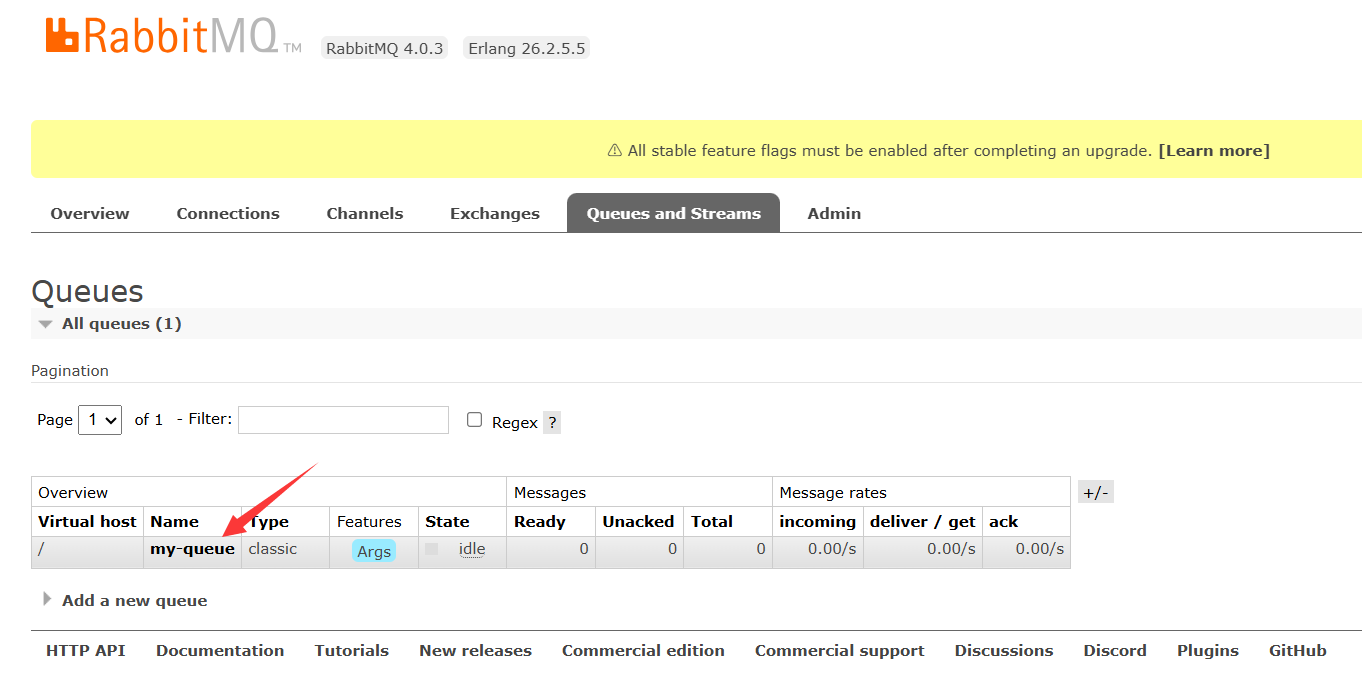Visit the Commercial edition link
Screen dimensions: 1362x696
pos(643,650)
